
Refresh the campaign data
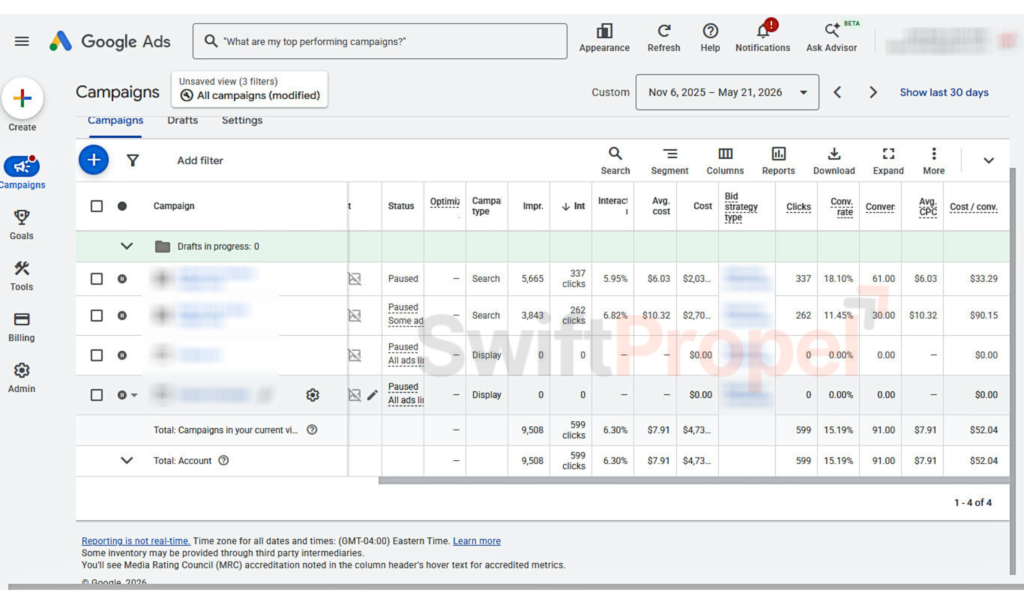tap(664, 31)
